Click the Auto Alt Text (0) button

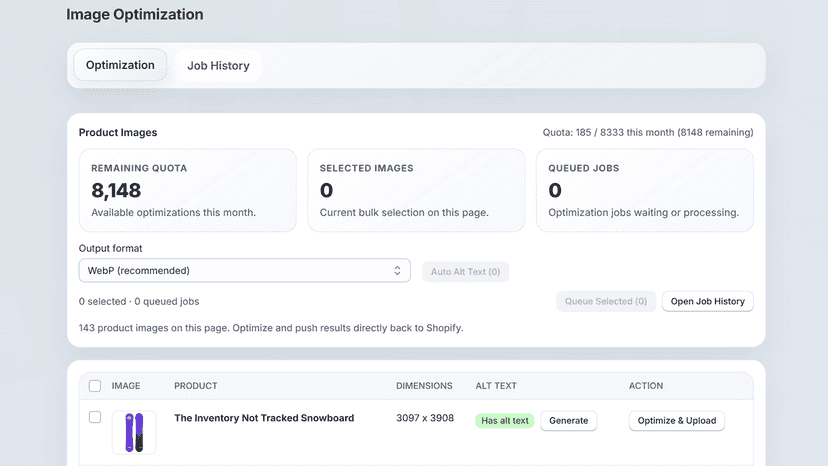[x=465, y=272]
